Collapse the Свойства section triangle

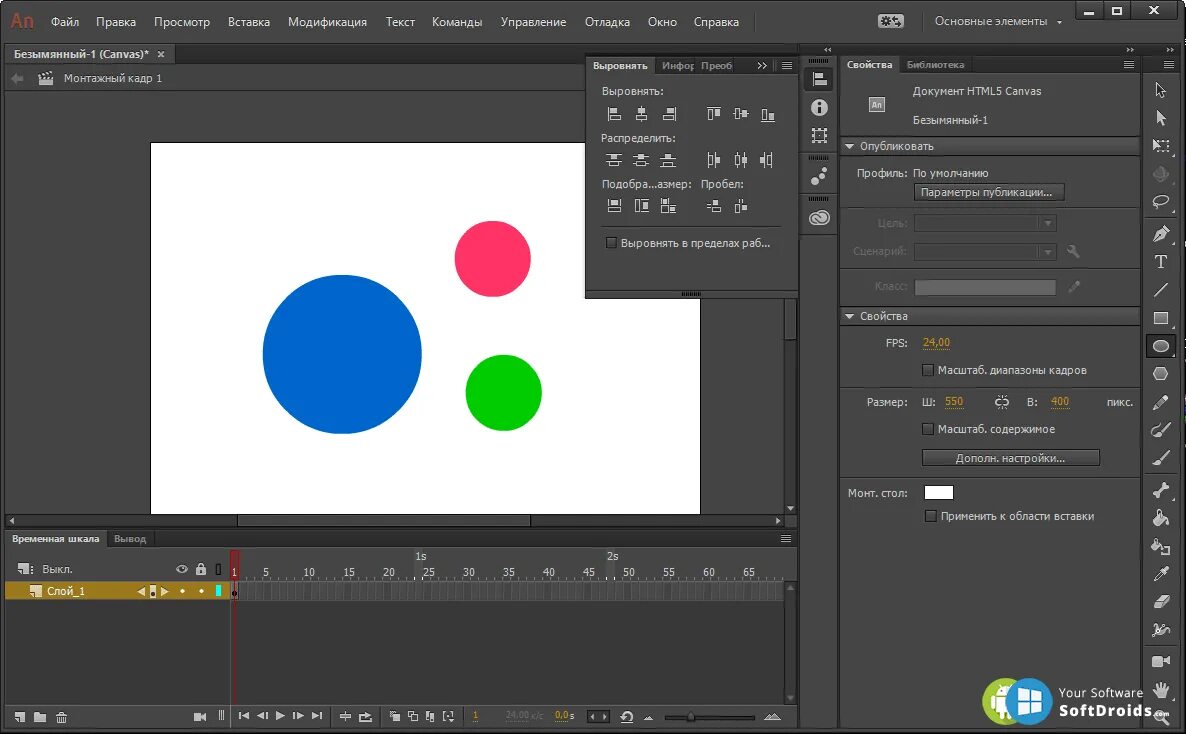click(850, 316)
